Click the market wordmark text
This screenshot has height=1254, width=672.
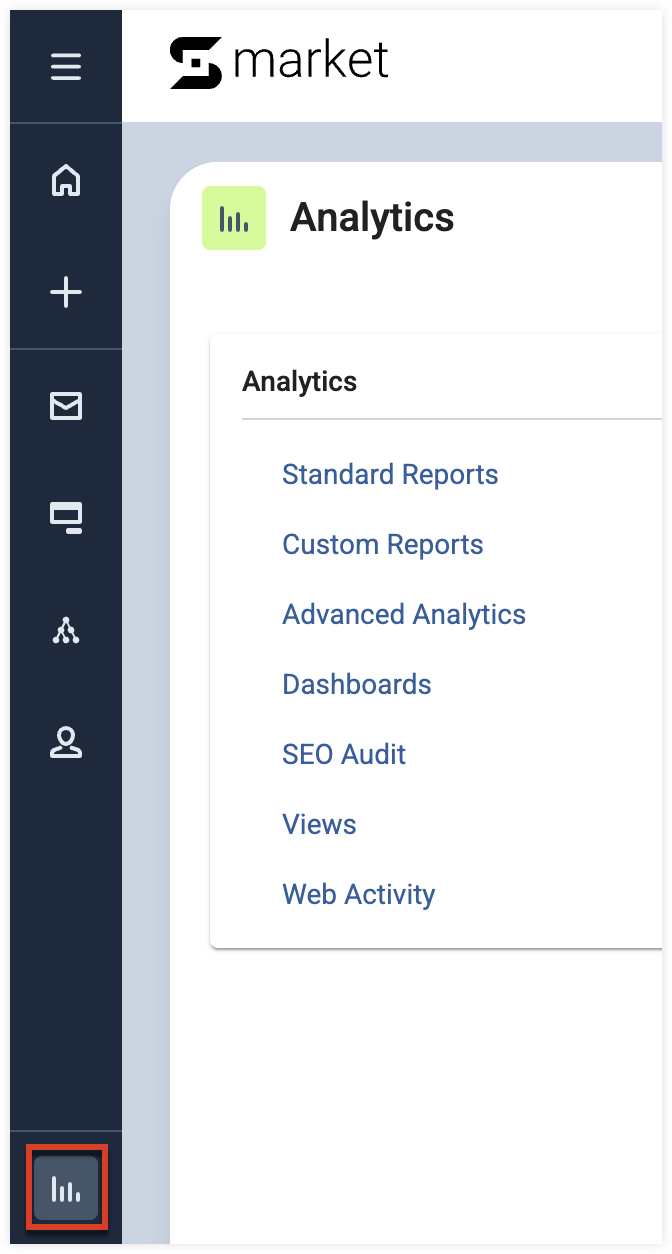pos(311,62)
